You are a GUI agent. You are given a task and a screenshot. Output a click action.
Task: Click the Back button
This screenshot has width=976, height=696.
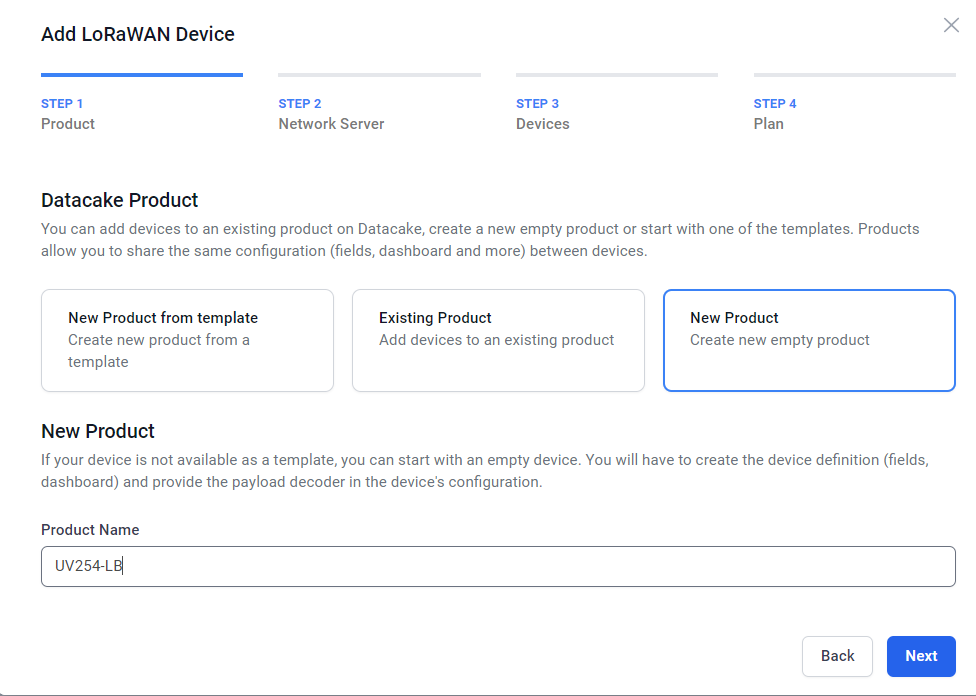pyautogui.click(x=837, y=656)
